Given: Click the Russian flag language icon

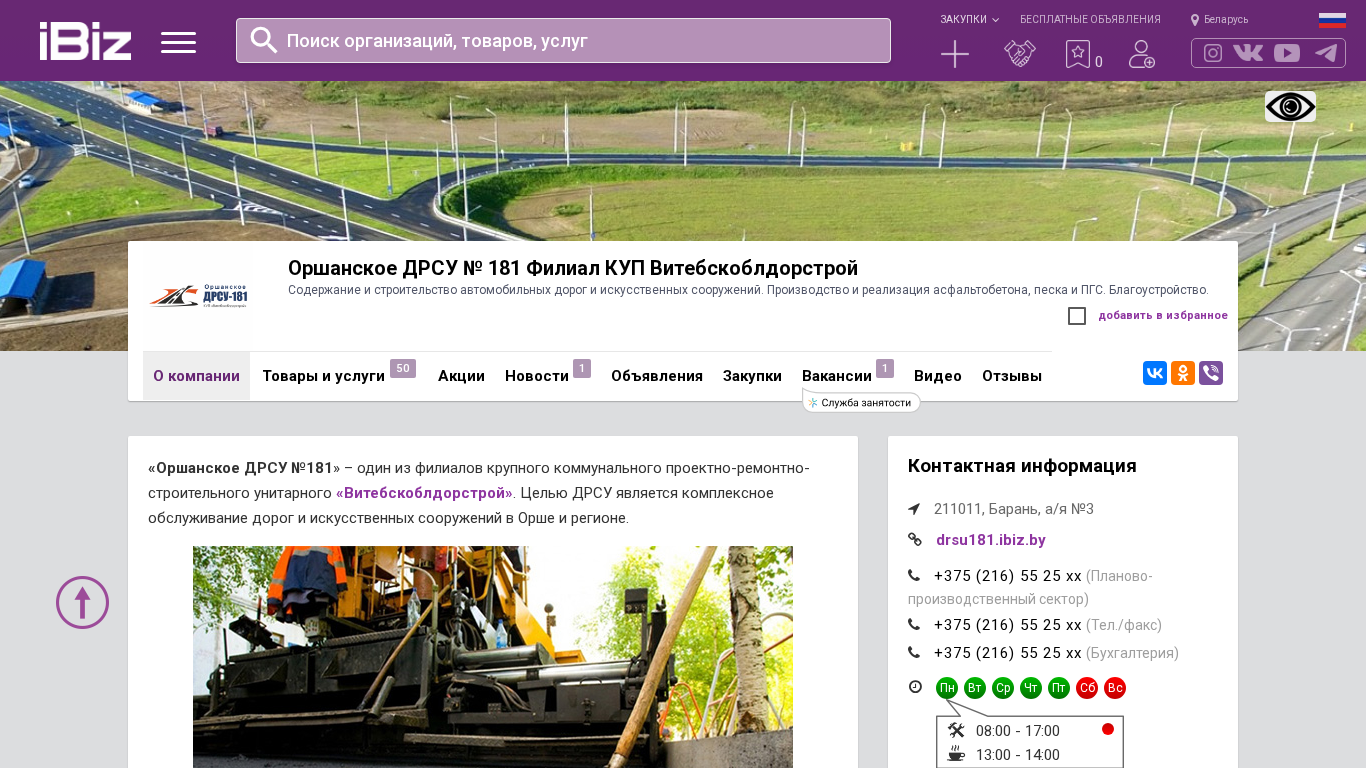Looking at the screenshot, I should coord(1332,20).
